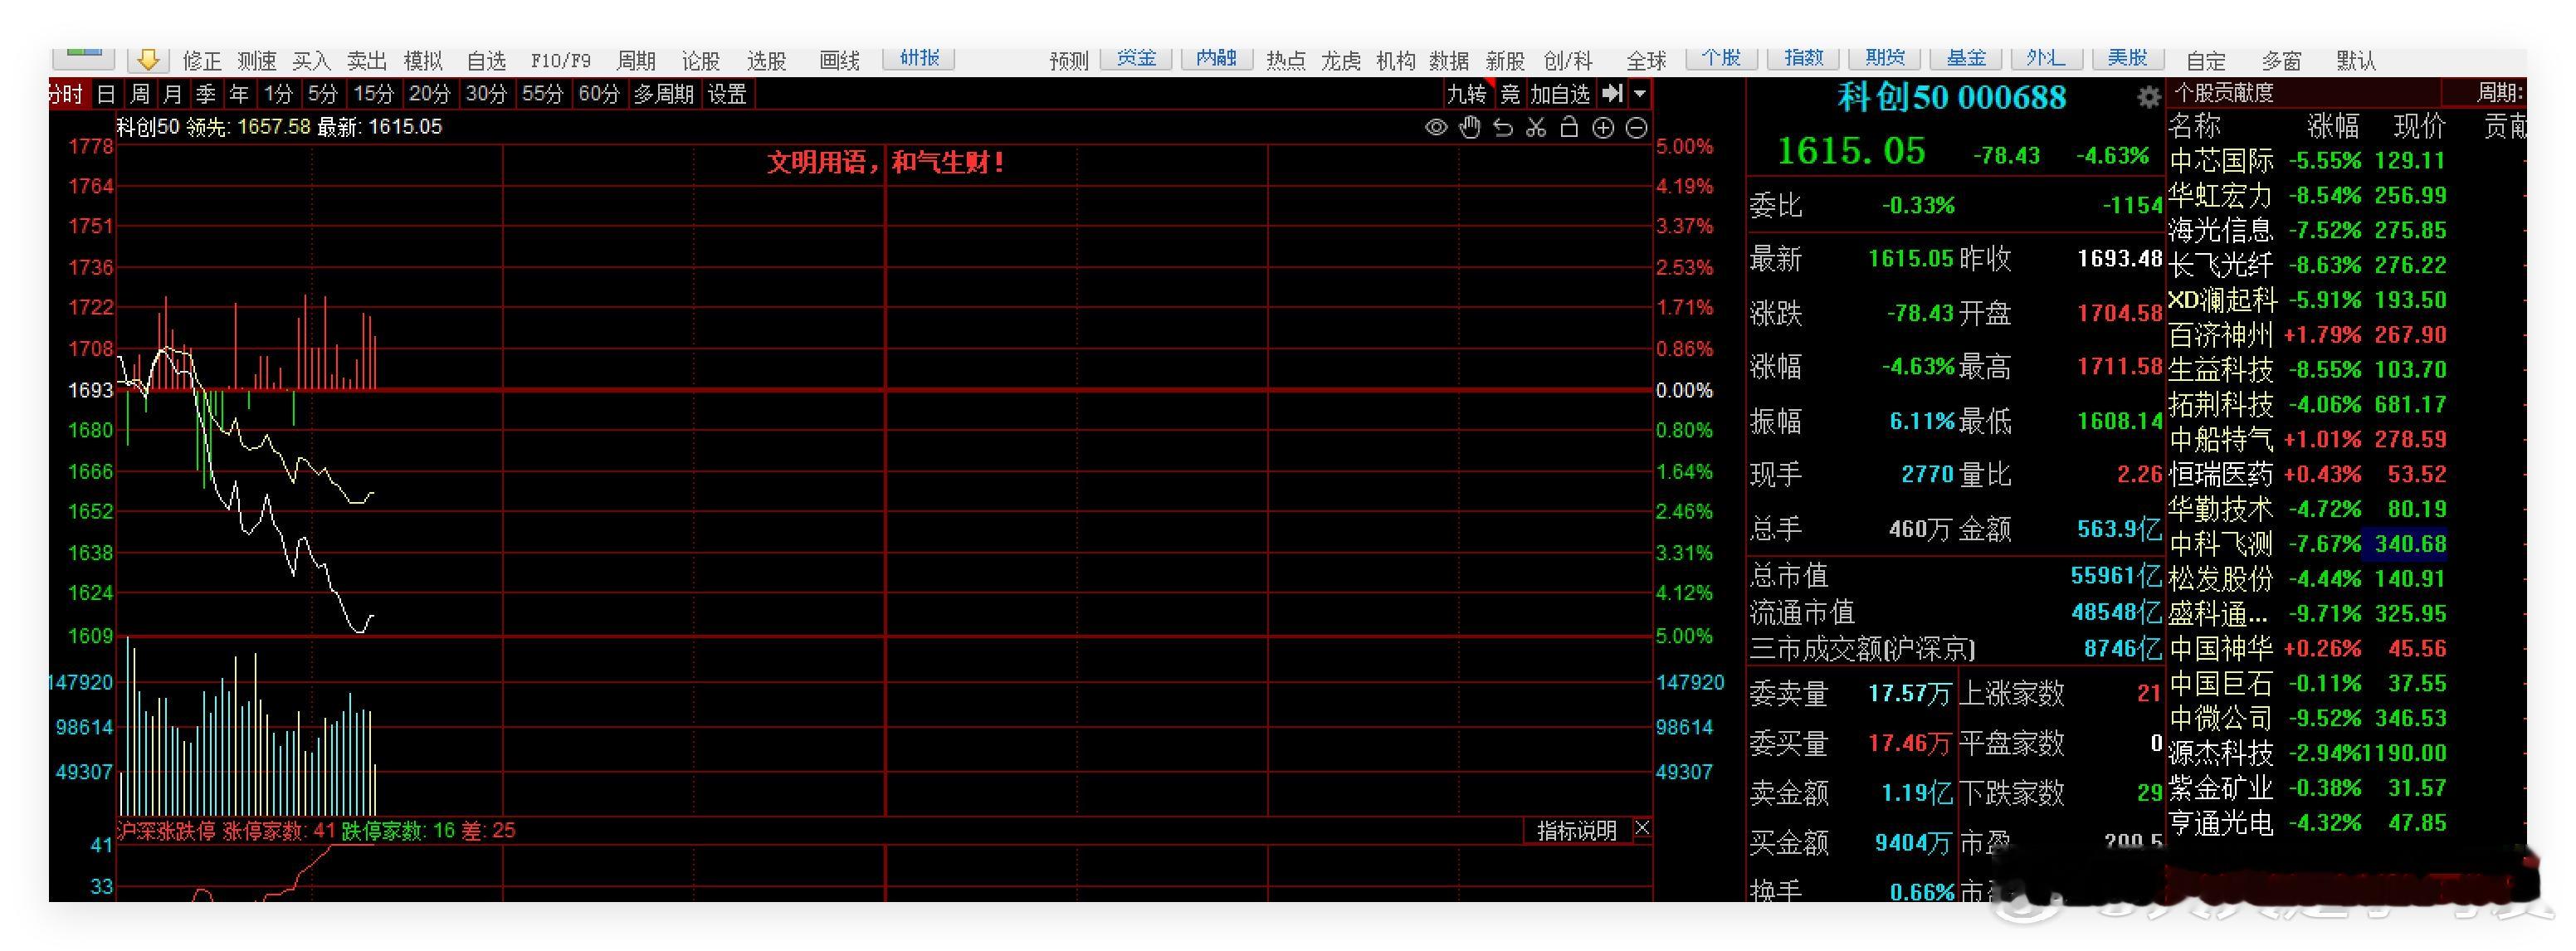
Task: Select the 中芯国际 row in contribution list
Action: point(2347,160)
